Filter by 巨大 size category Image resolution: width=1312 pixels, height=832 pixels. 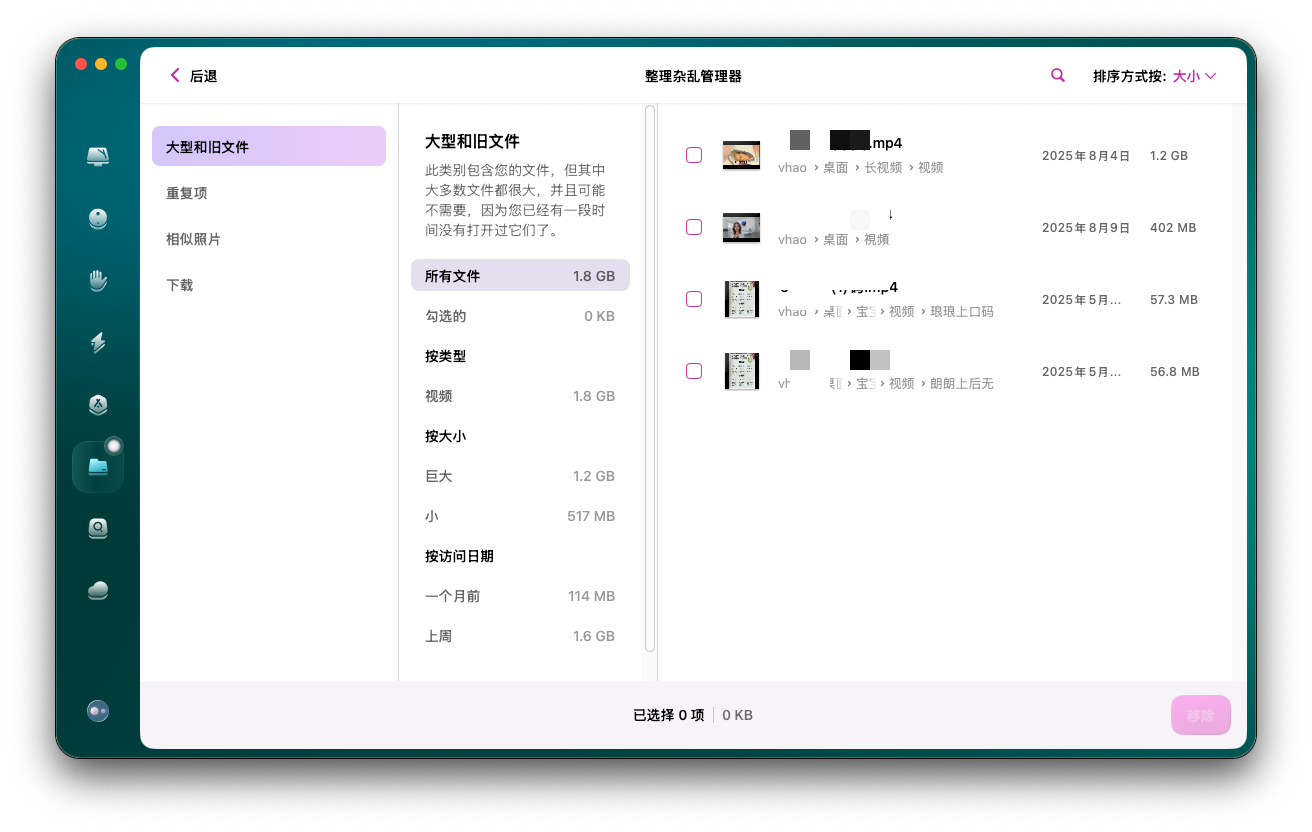[520, 476]
